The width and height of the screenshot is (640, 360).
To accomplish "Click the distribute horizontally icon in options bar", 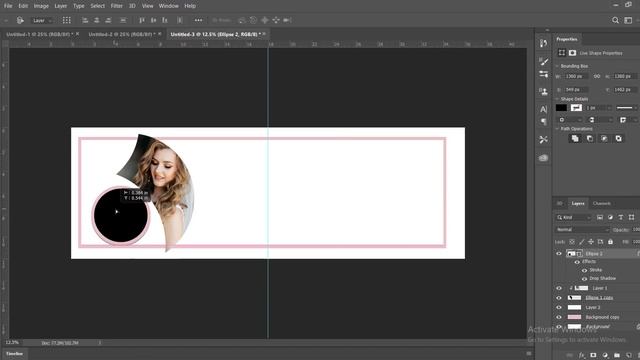I will tap(123, 20).
